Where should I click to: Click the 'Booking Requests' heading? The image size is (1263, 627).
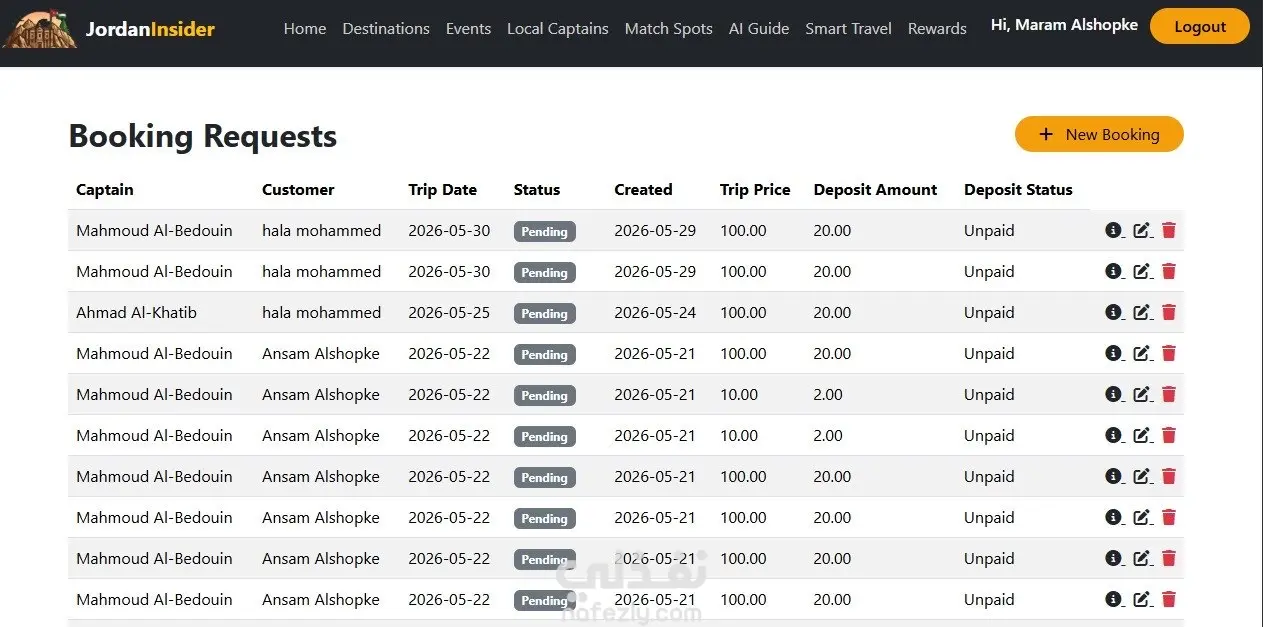[203, 135]
